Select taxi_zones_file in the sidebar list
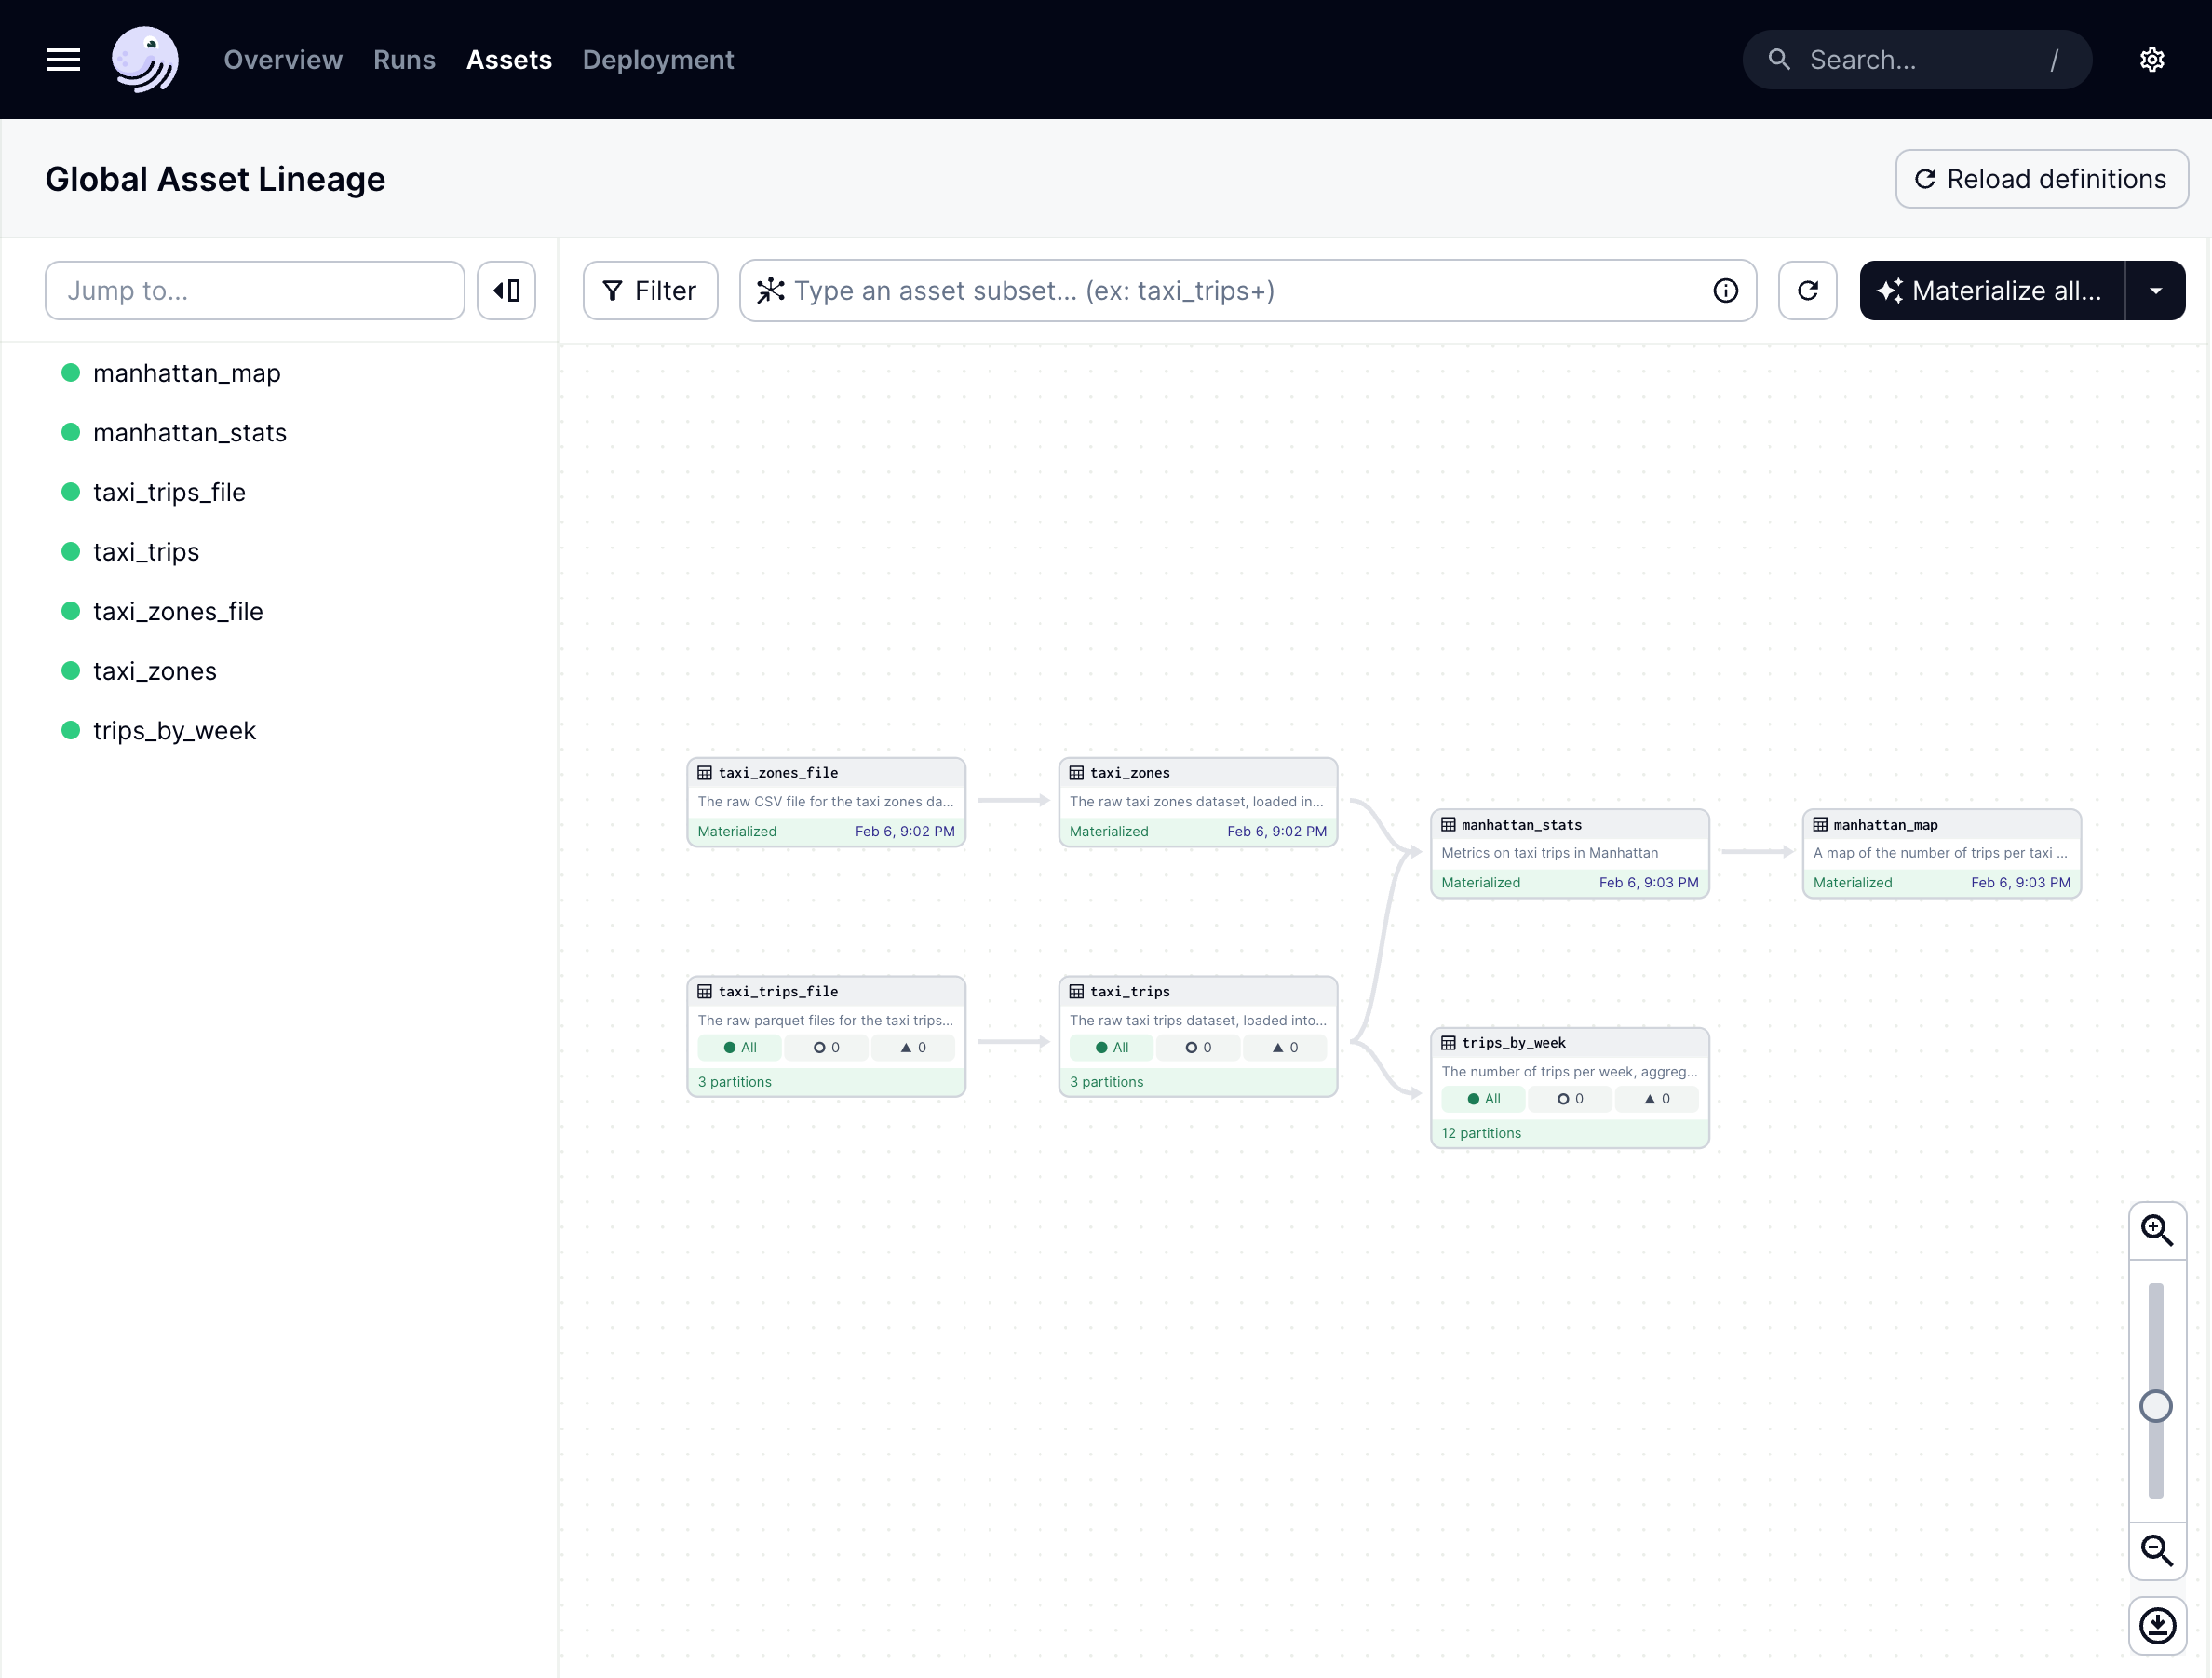This screenshot has width=2212, height=1678. (x=178, y=611)
